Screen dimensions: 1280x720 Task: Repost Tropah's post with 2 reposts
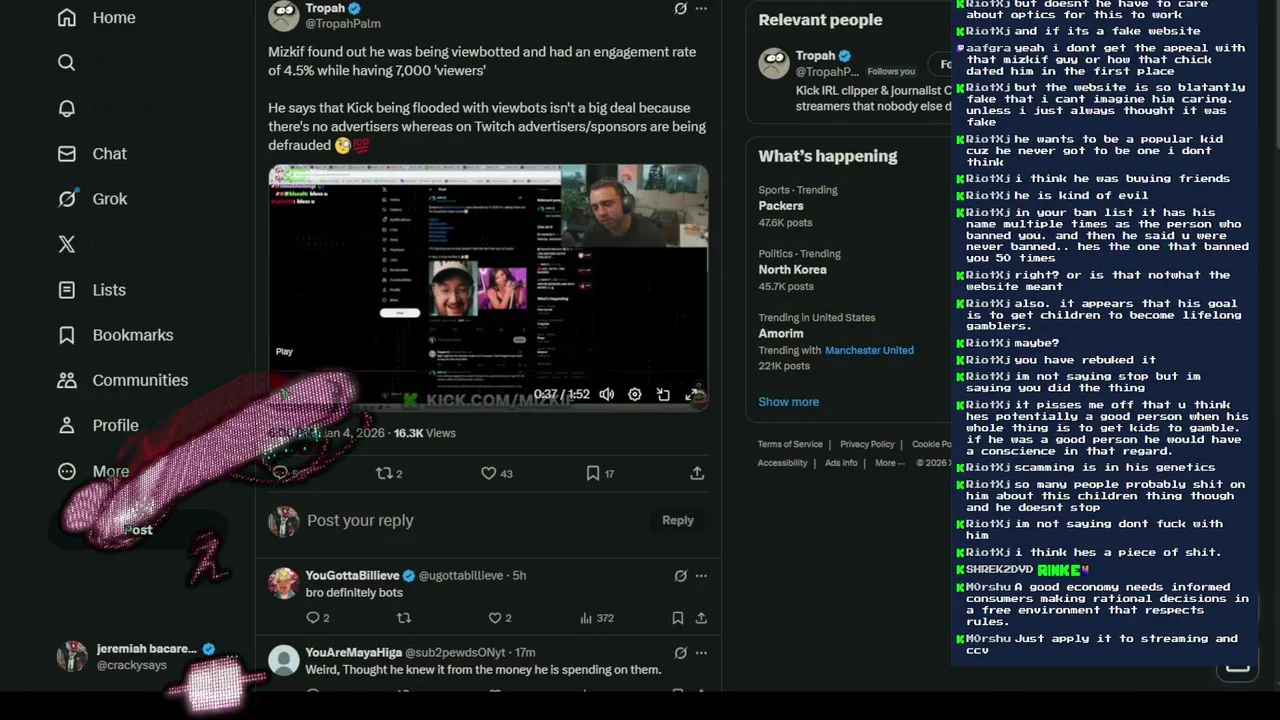(x=389, y=473)
